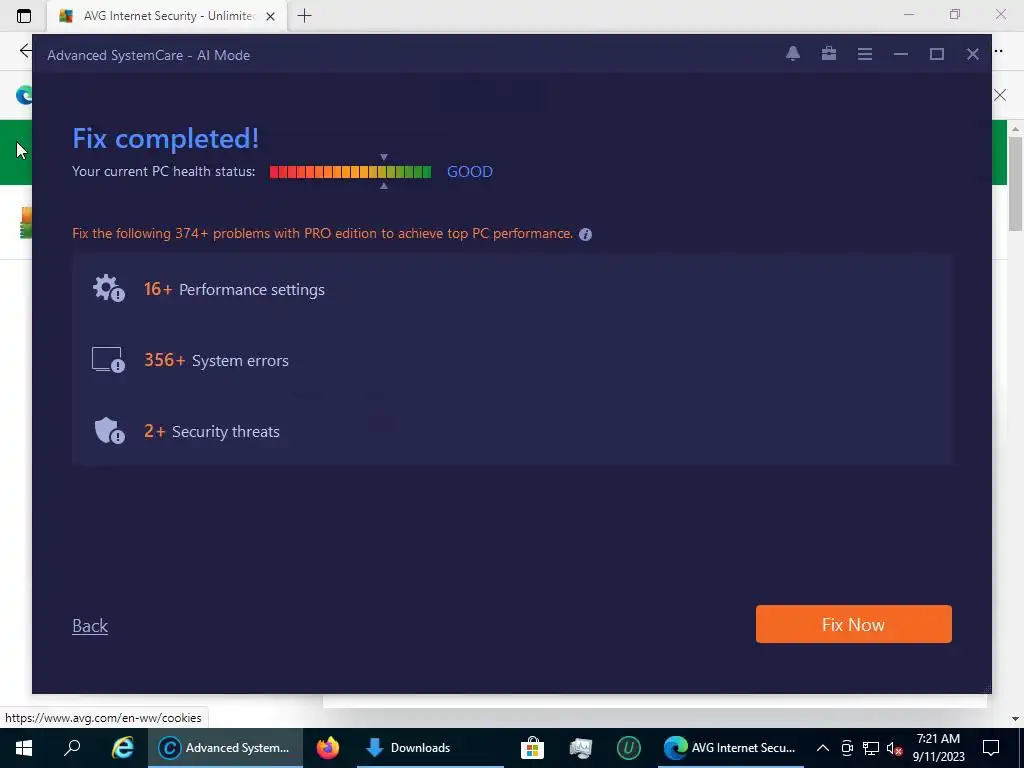The image size is (1024, 768).
Task: Switch to AVG Internet Security Edge taskbar button
Action: pyautogui.click(x=731, y=748)
